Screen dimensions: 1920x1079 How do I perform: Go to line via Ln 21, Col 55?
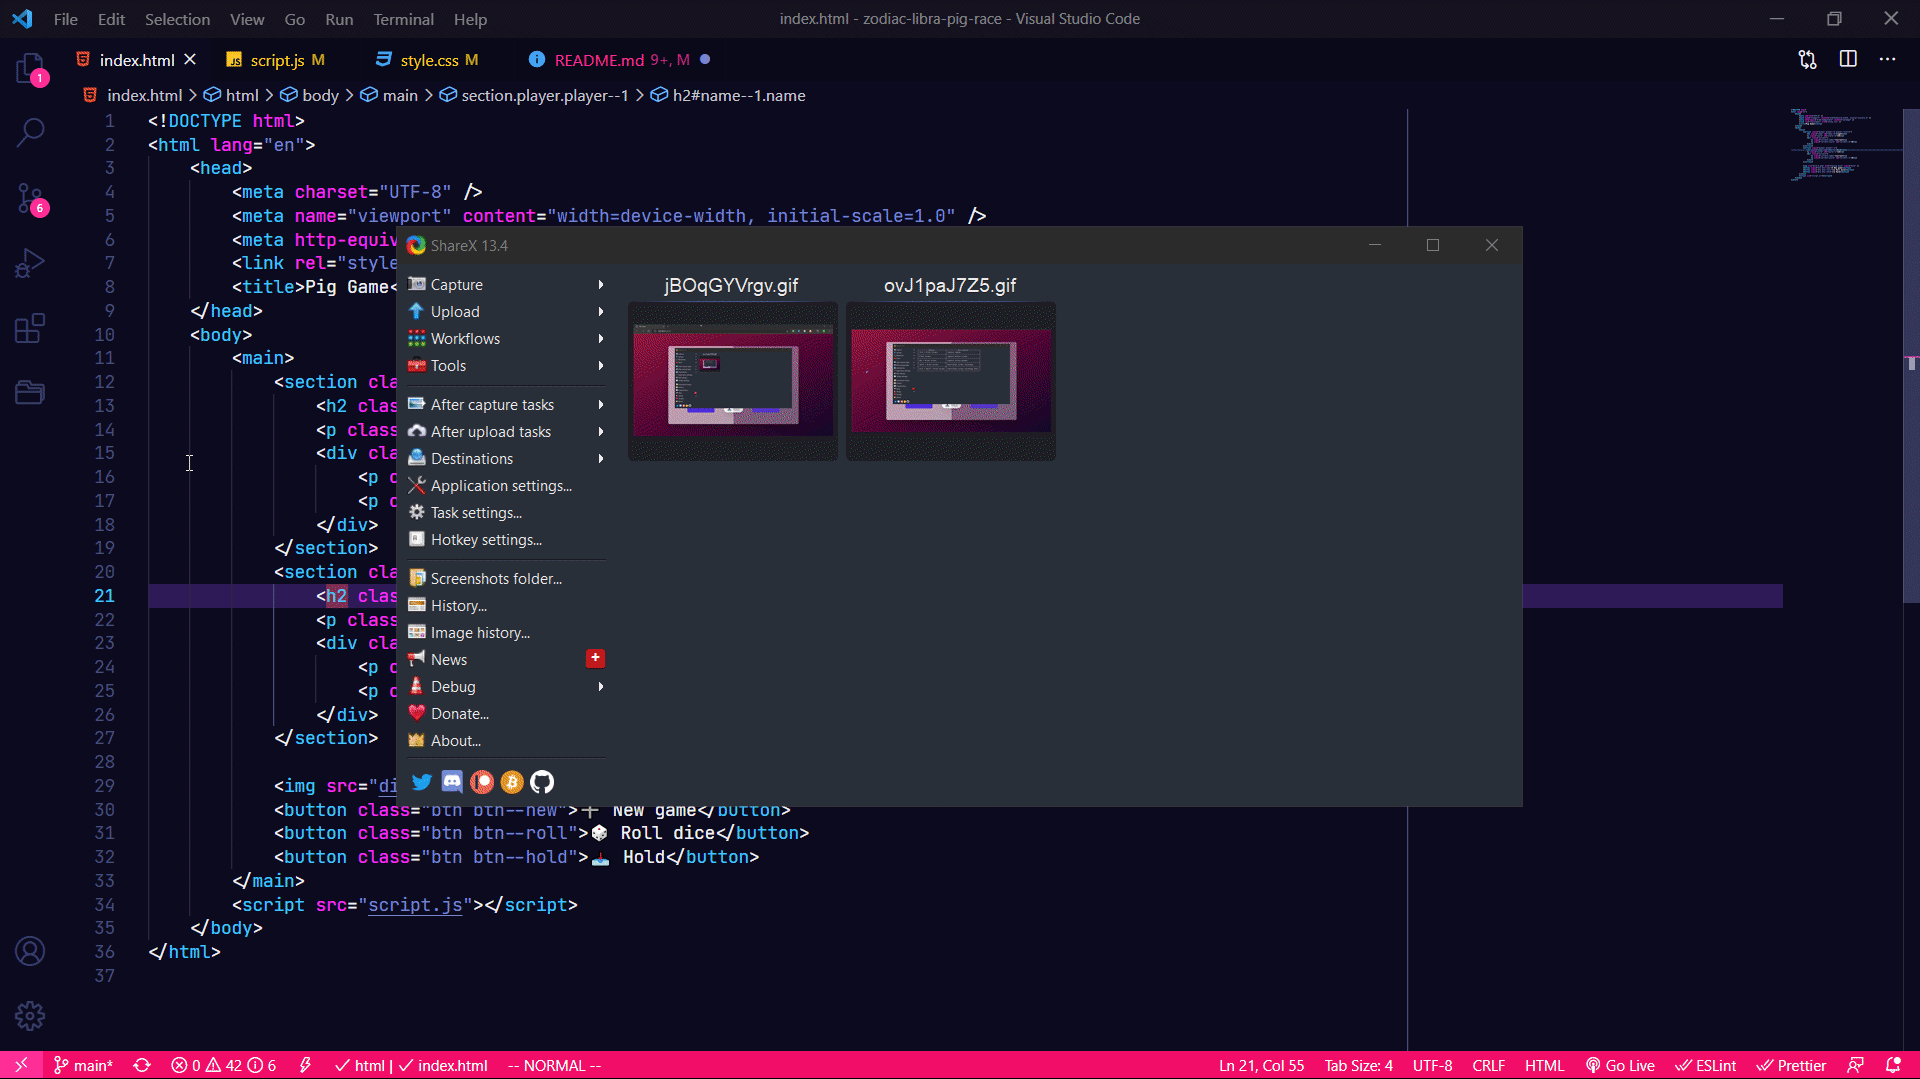click(x=1261, y=1065)
